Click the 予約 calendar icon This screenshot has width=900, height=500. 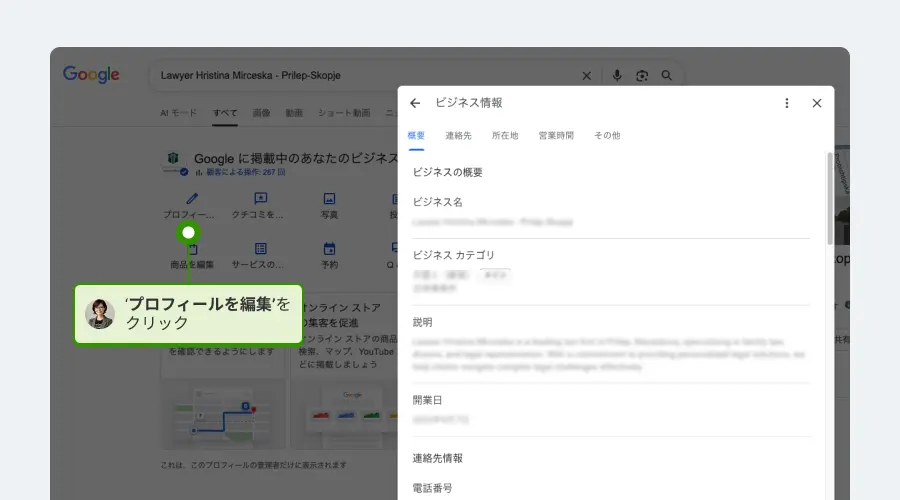pos(329,249)
